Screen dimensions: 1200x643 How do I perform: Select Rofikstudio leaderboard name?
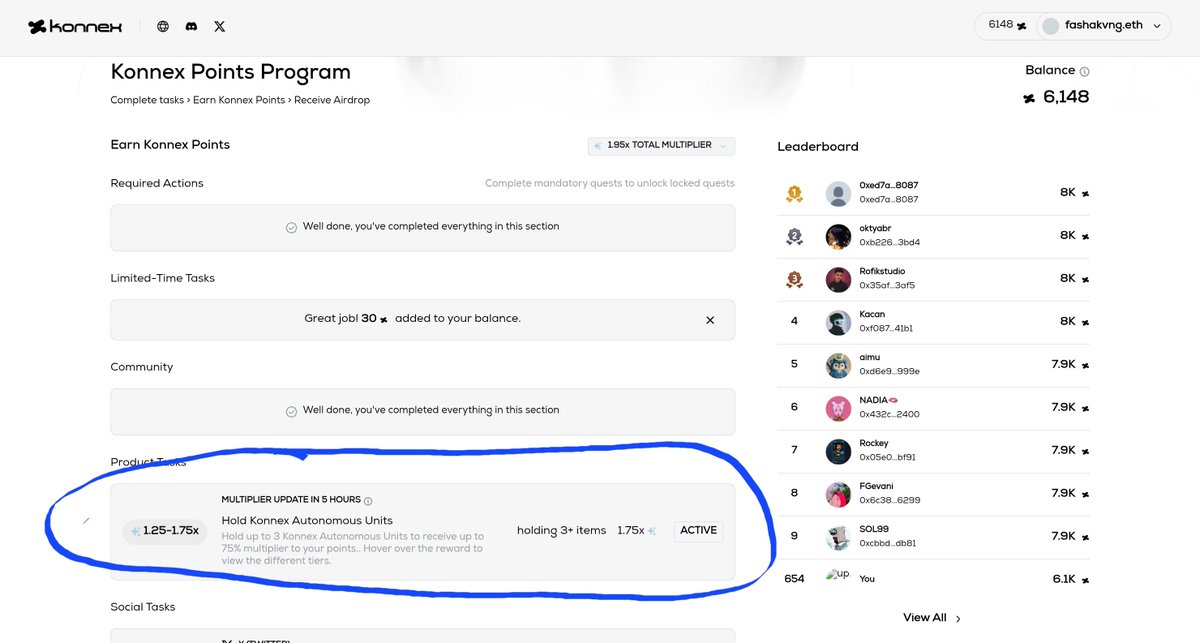click(x=882, y=272)
